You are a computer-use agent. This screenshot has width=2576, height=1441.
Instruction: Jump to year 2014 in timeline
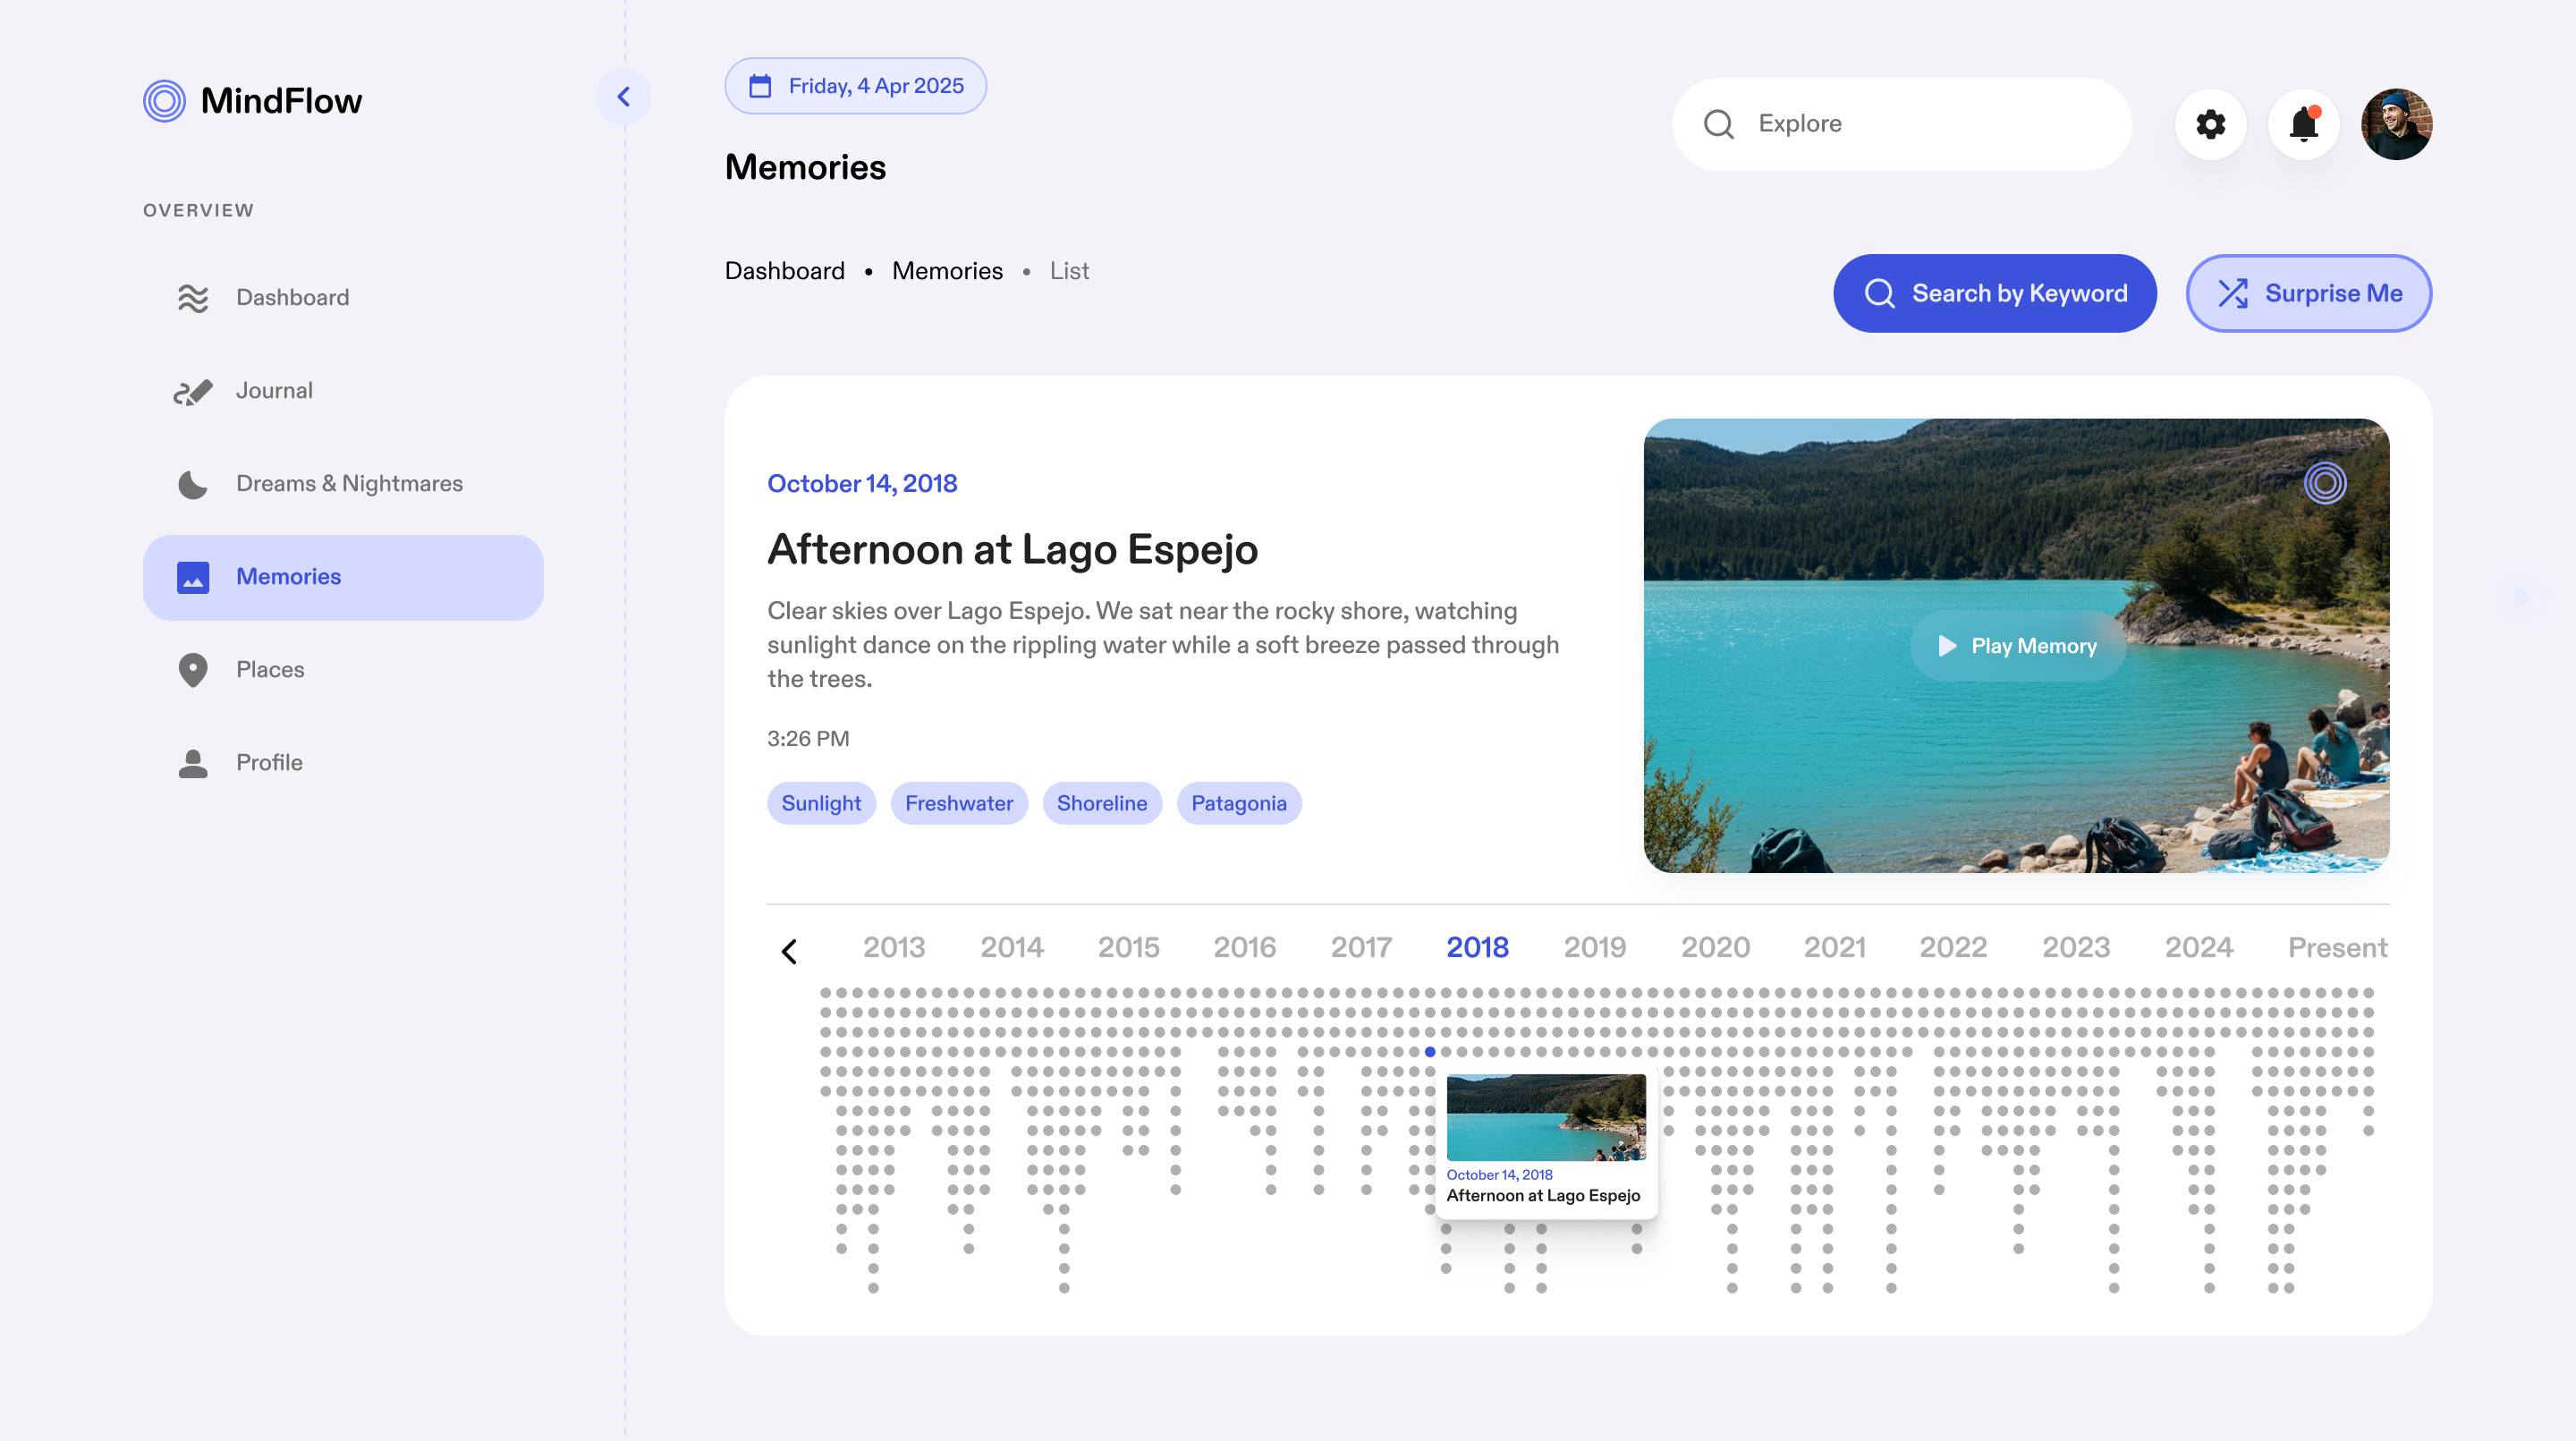[x=1012, y=947]
